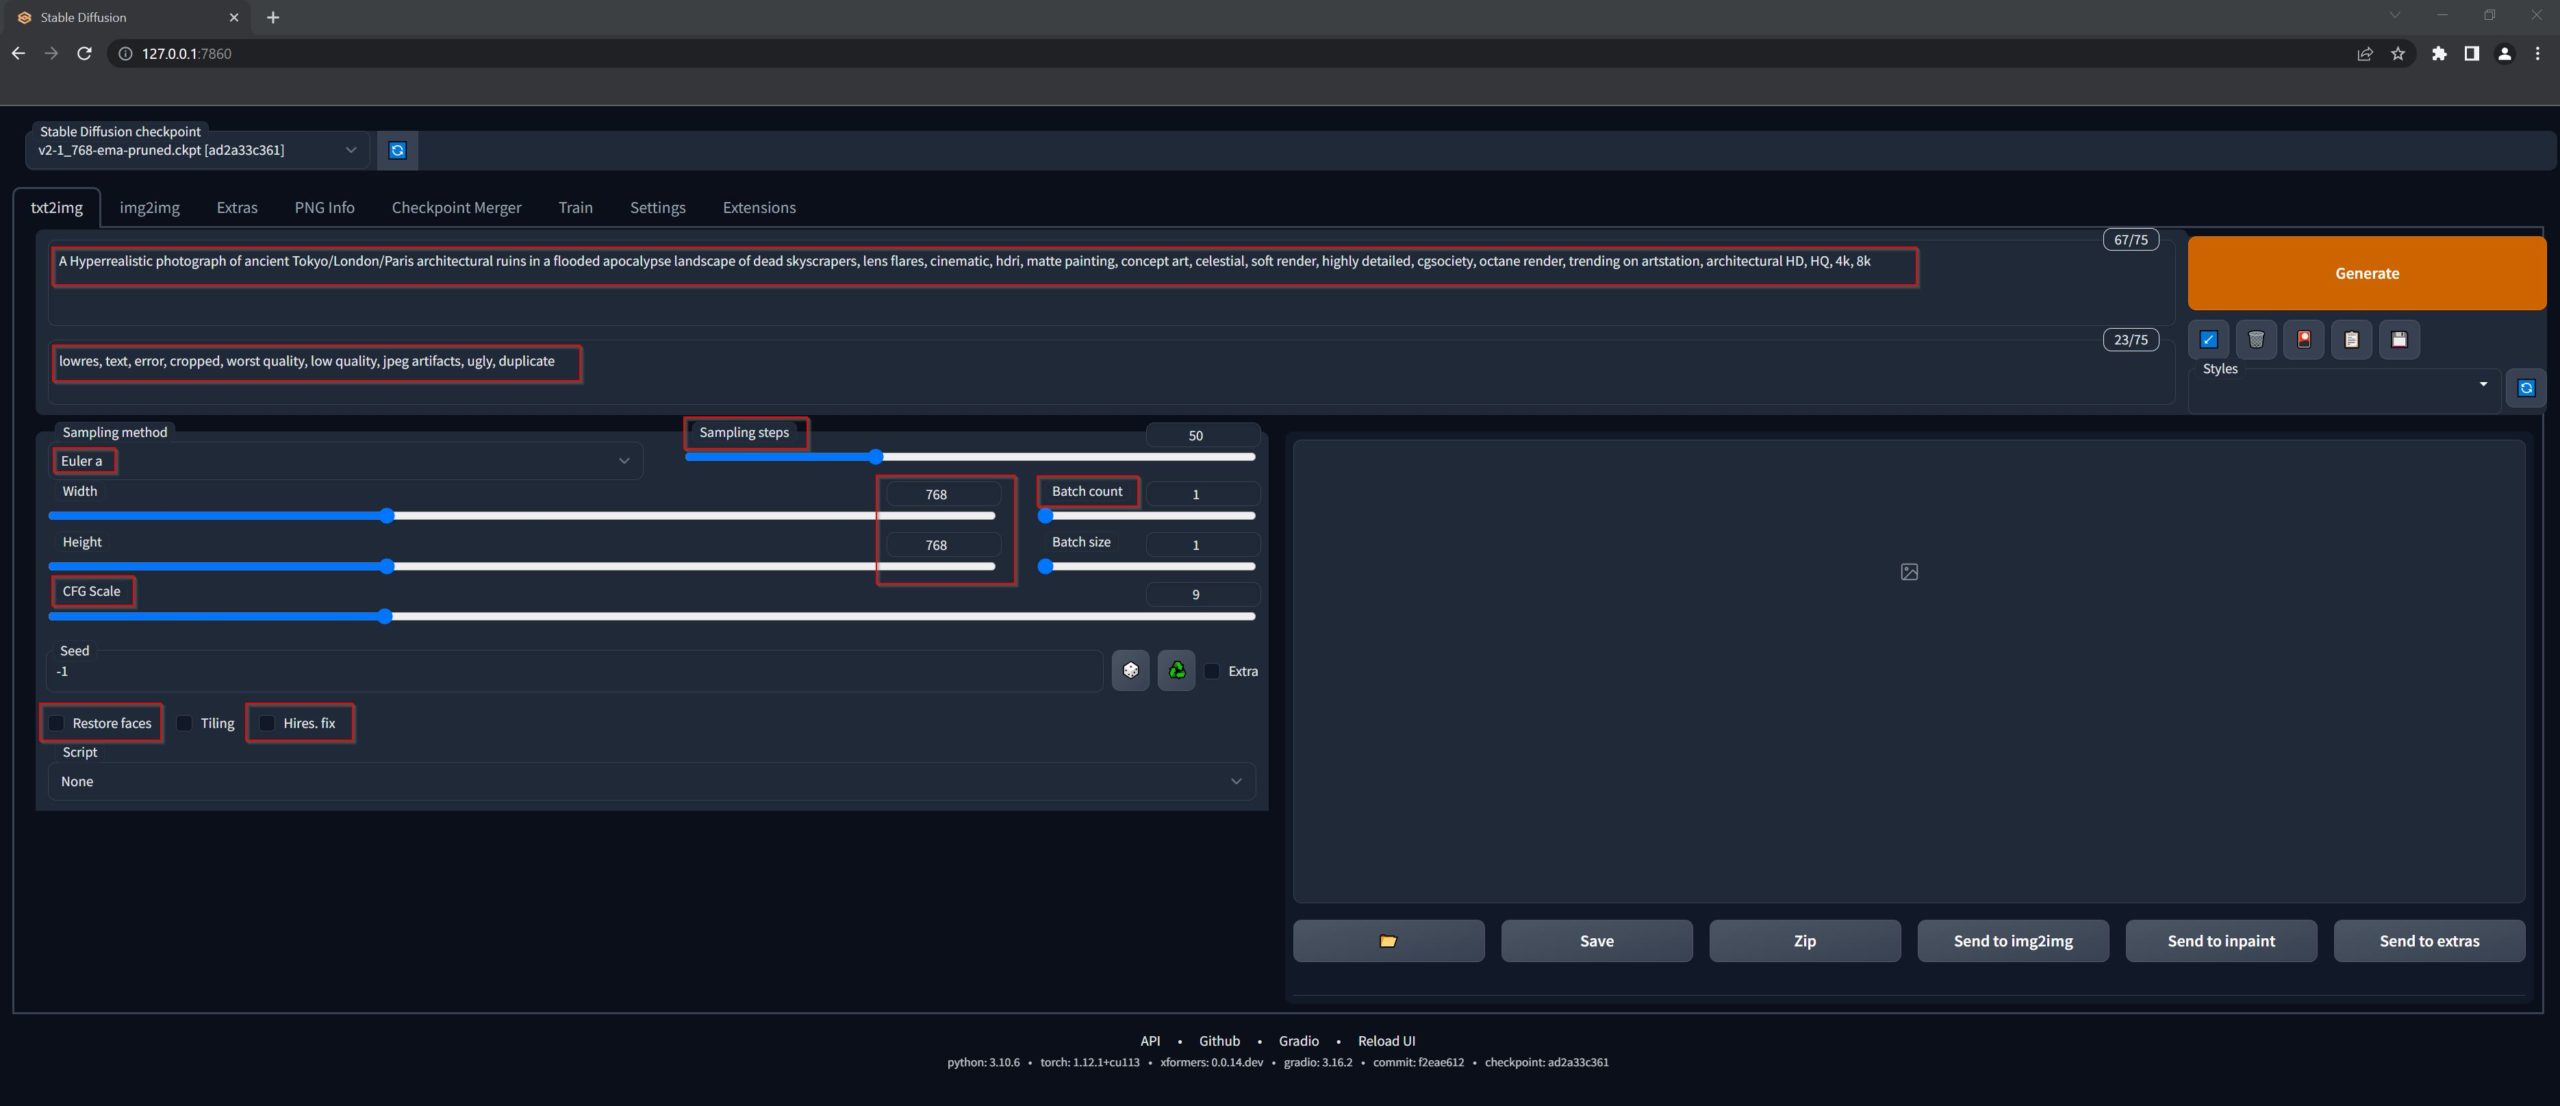The width and height of the screenshot is (2560, 1106).
Task: Click the arrow icon to read last generation parameters
Action: coord(2208,340)
